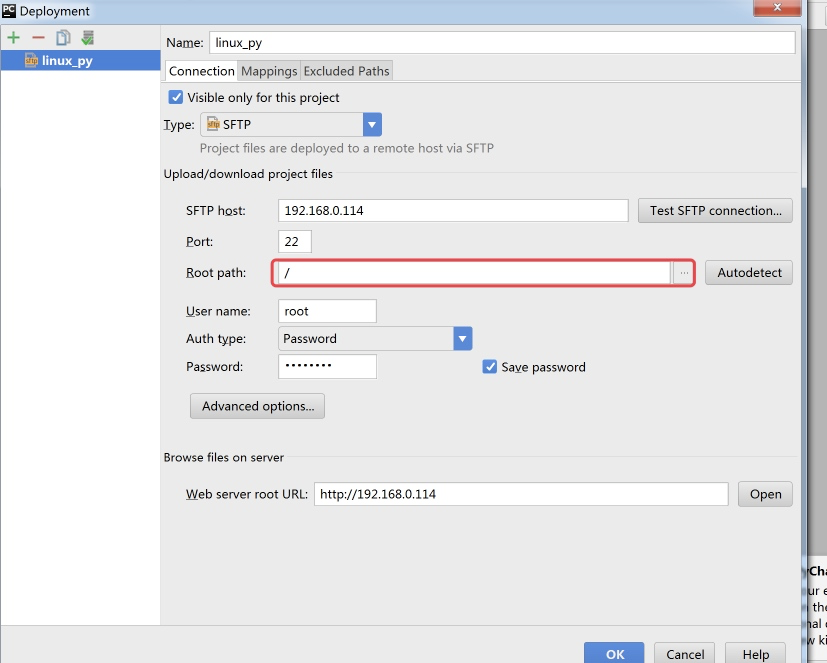Click the Name field containing linux_py
Screen dimensions: 827x663
click(x=502, y=43)
